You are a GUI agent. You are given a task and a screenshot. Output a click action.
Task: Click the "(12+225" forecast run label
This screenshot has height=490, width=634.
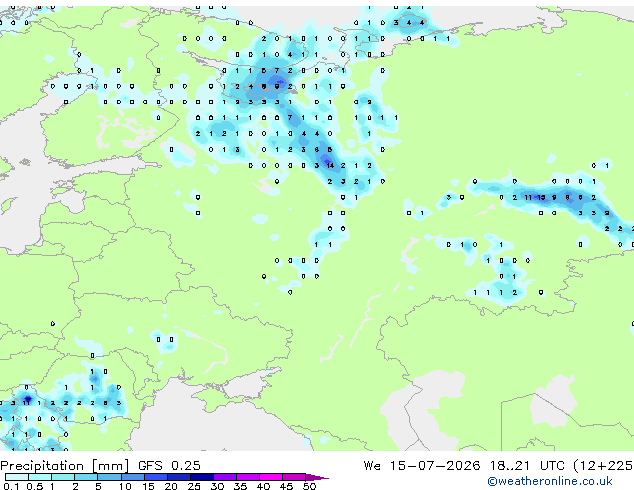tap(603, 466)
